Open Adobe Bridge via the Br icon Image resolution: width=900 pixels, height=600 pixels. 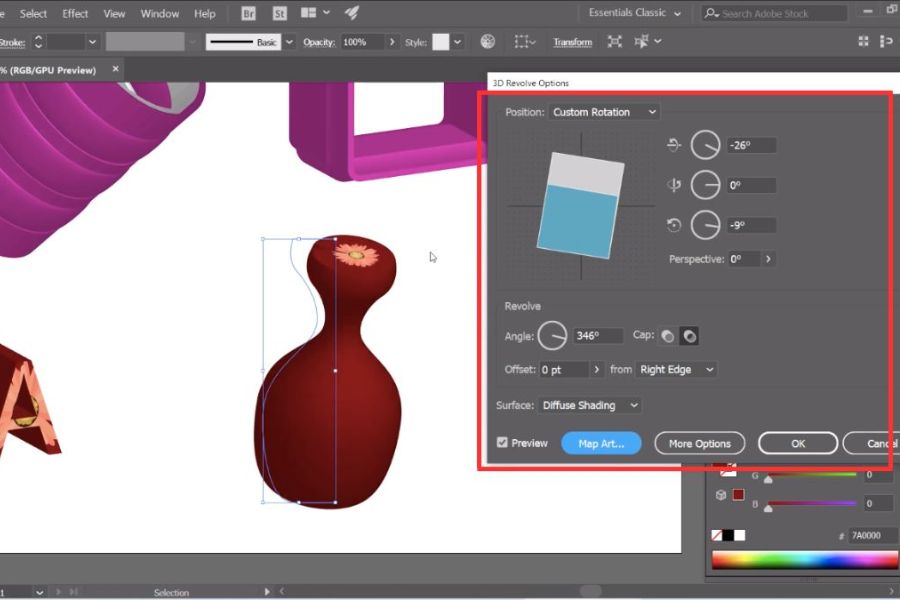click(x=248, y=14)
